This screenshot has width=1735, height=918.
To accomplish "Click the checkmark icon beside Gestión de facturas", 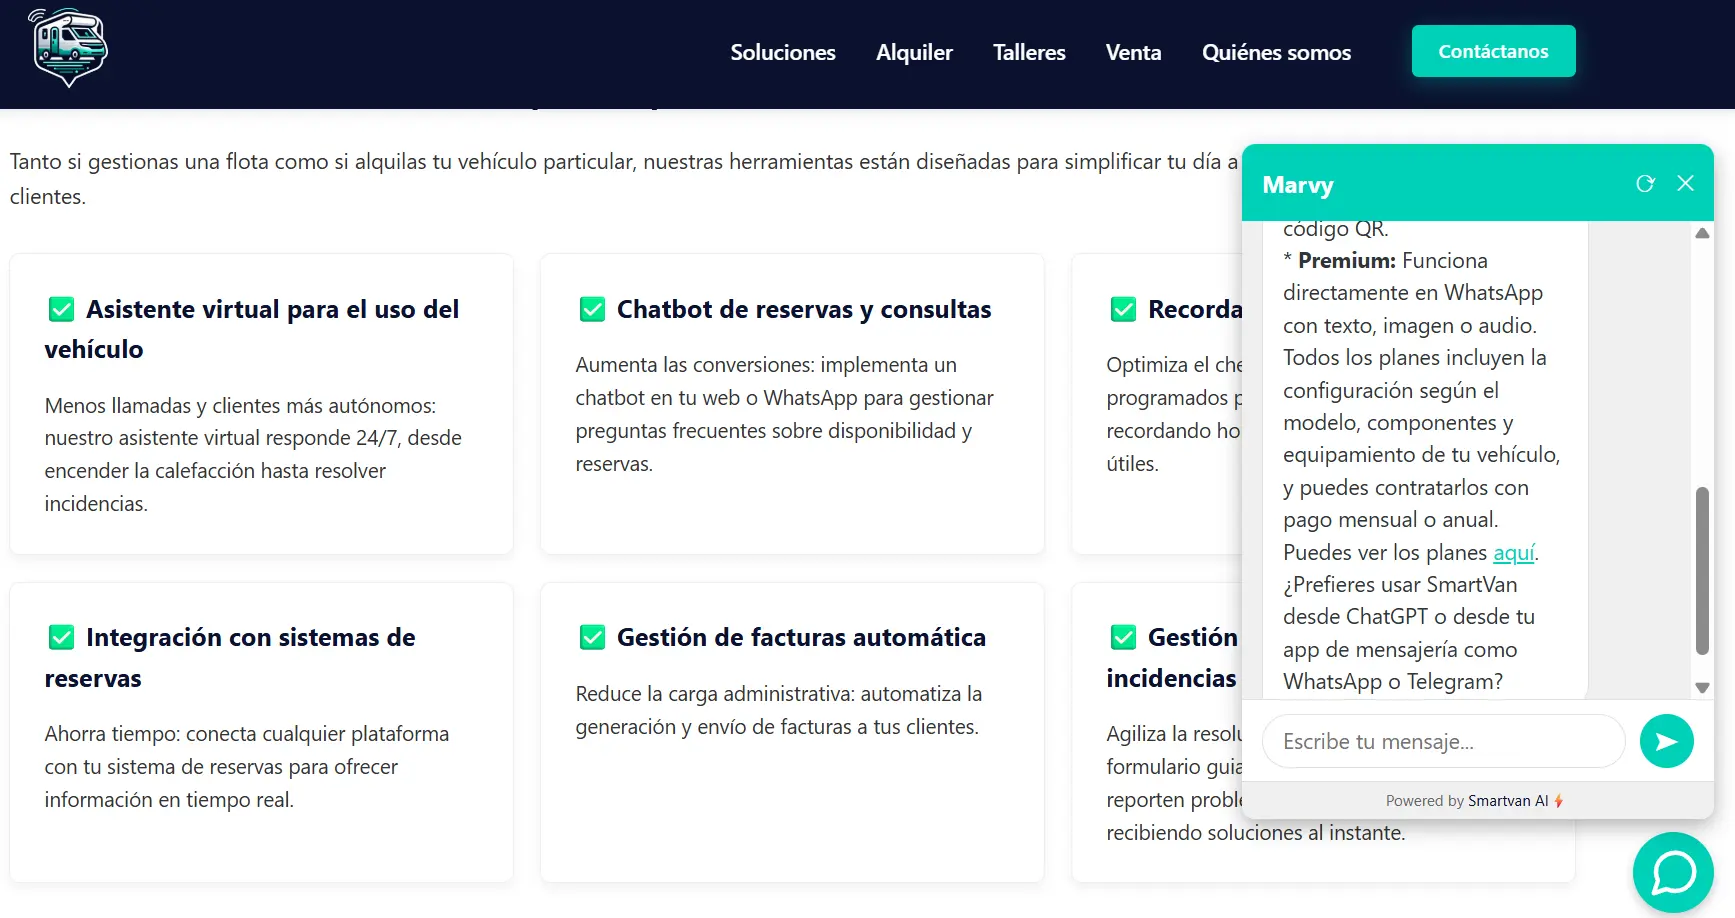I will (x=592, y=637).
